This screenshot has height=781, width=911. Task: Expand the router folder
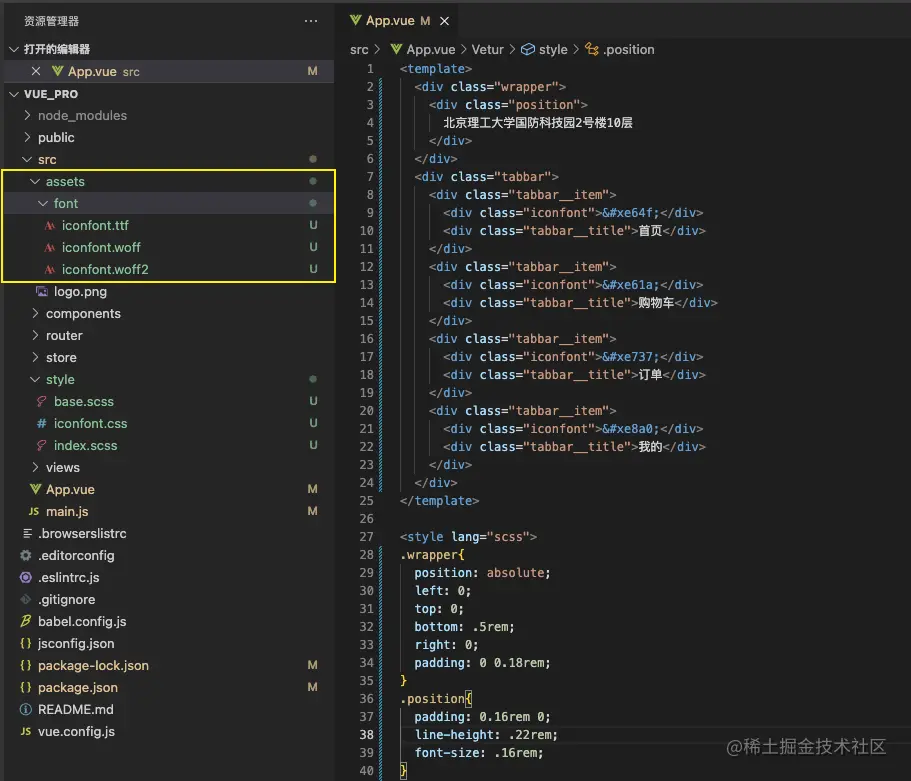[x=35, y=335]
